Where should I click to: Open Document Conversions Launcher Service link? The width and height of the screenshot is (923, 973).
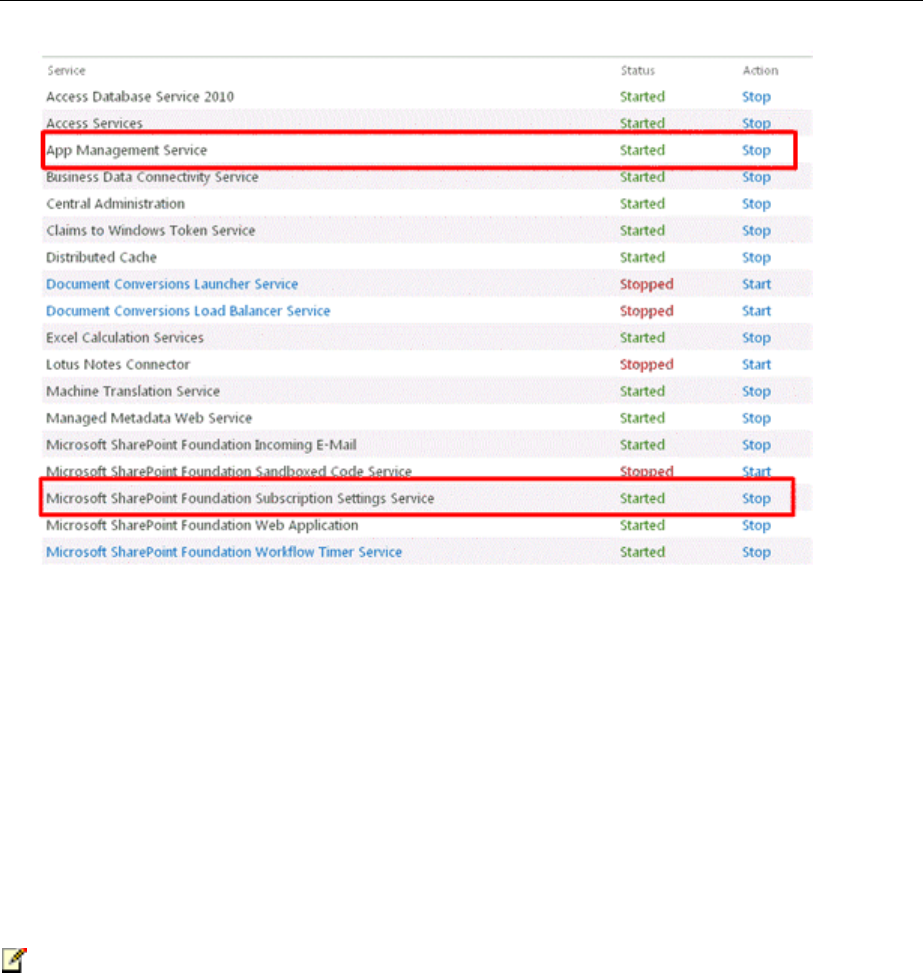tap(172, 284)
